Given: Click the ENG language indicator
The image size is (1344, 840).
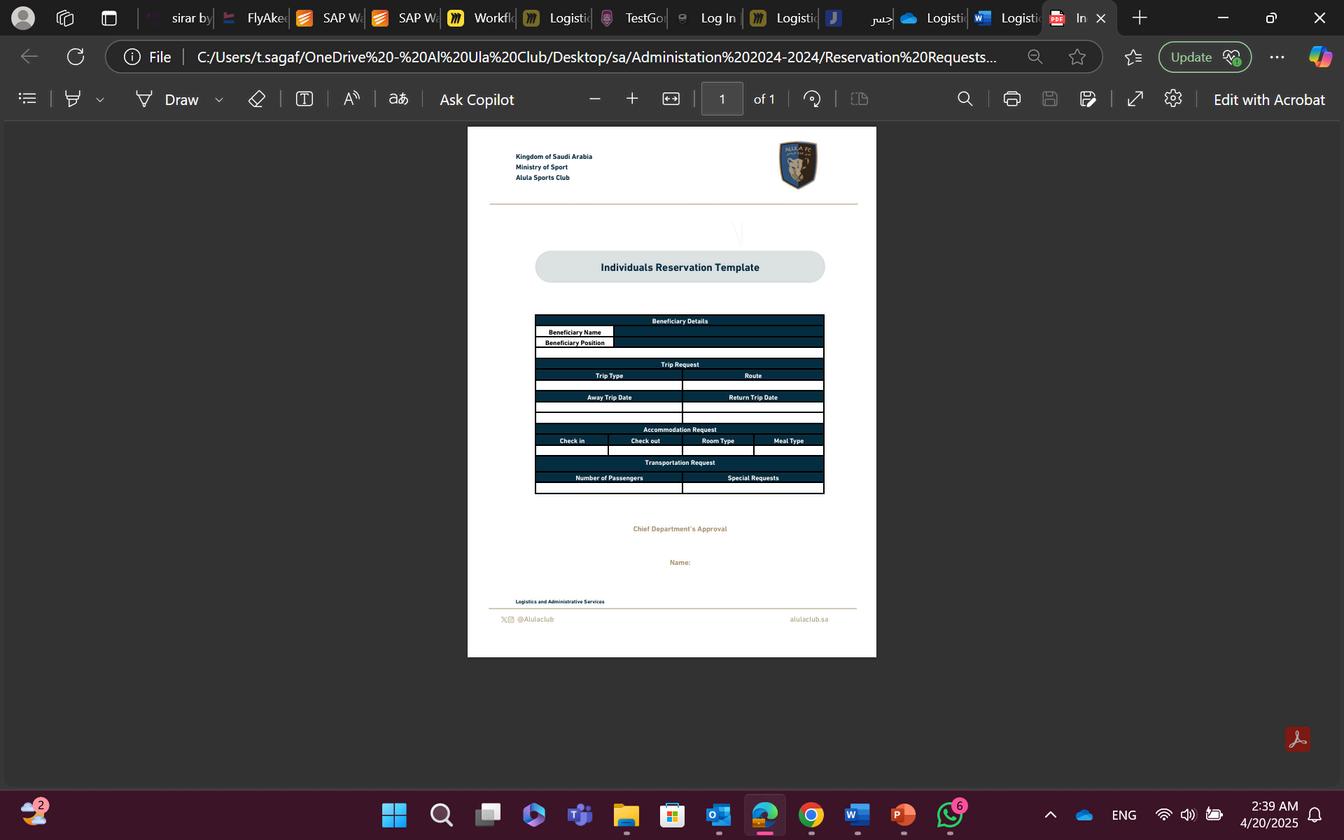Looking at the screenshot, I should point(1124,815).
